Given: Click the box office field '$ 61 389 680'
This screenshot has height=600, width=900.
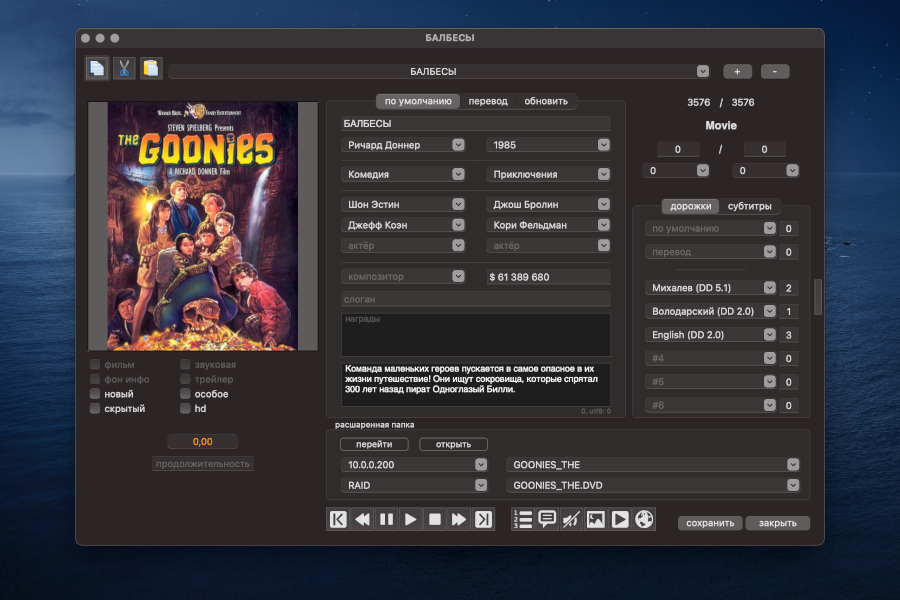Looking at the screenshot, I should pyautogui.click(x=548, y=277).
